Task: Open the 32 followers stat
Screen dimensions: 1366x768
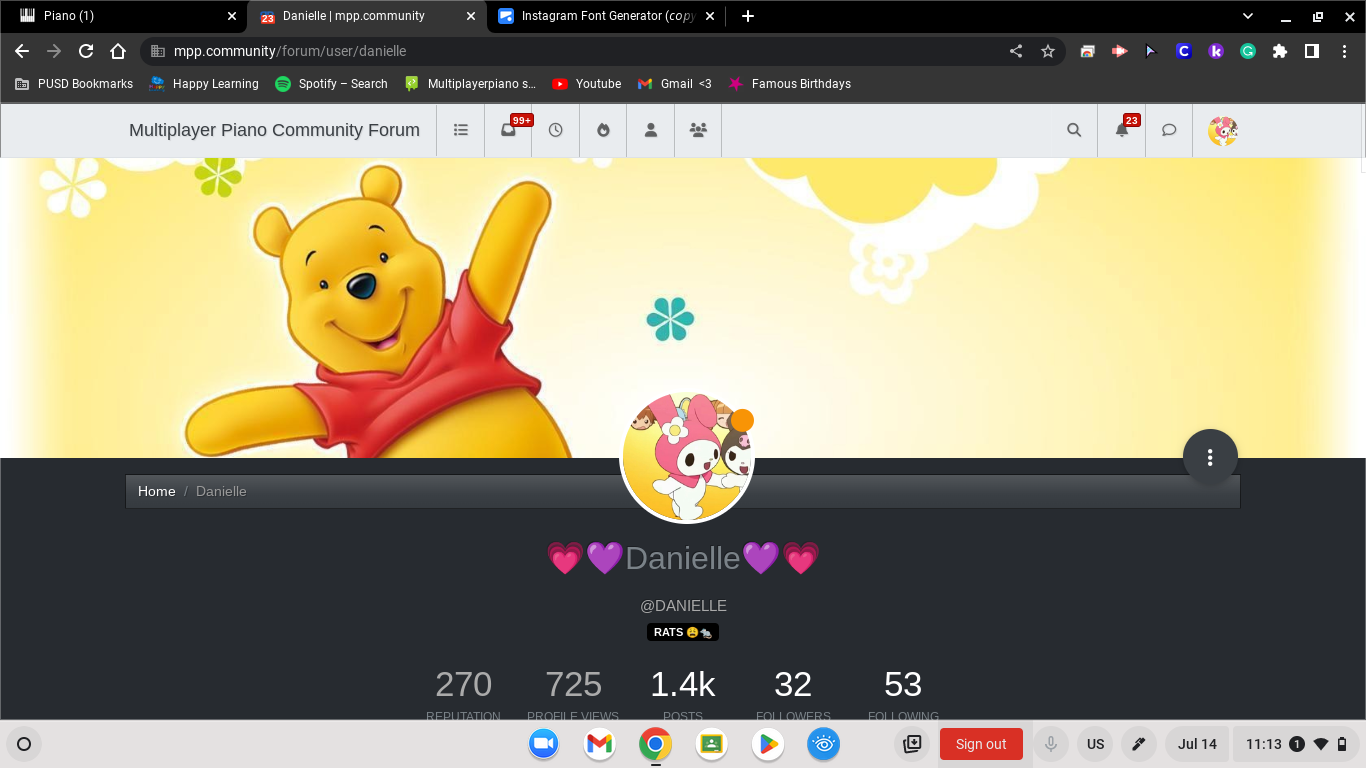Action: point(793,684)
